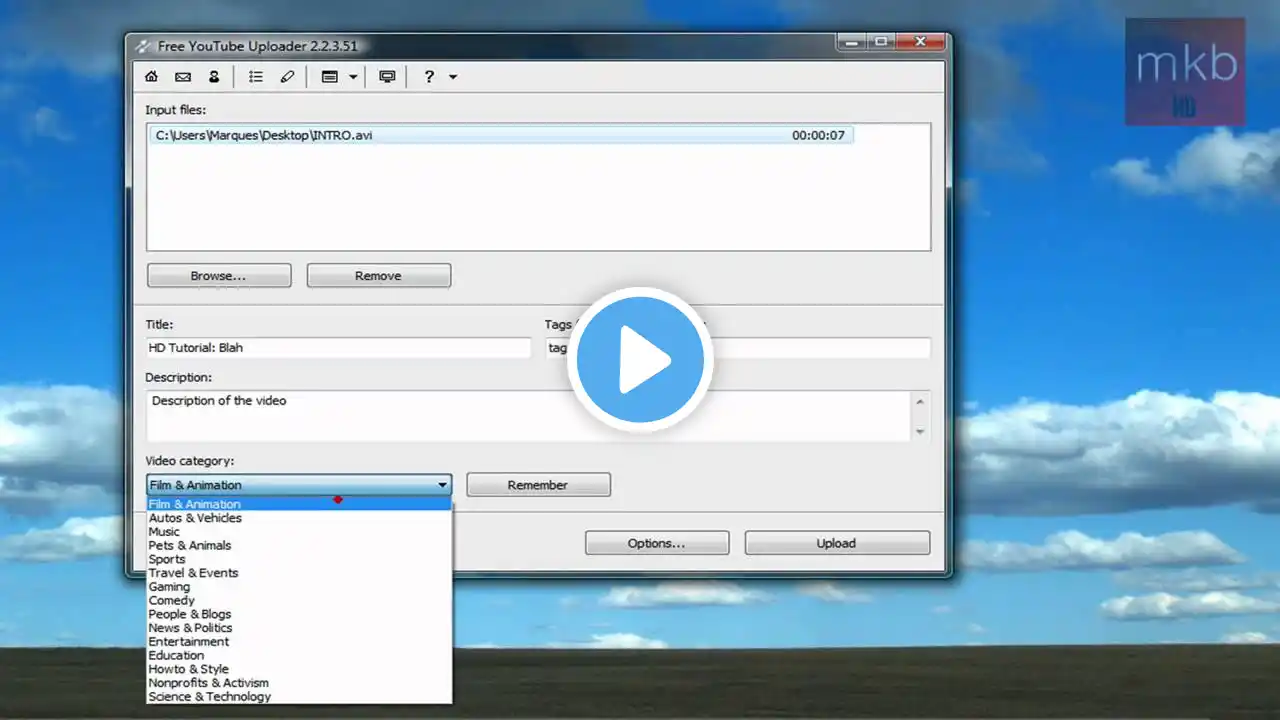Choose Science & Technology category
The width and height of the screenshot is (1280, 720).
coord(210,697)
